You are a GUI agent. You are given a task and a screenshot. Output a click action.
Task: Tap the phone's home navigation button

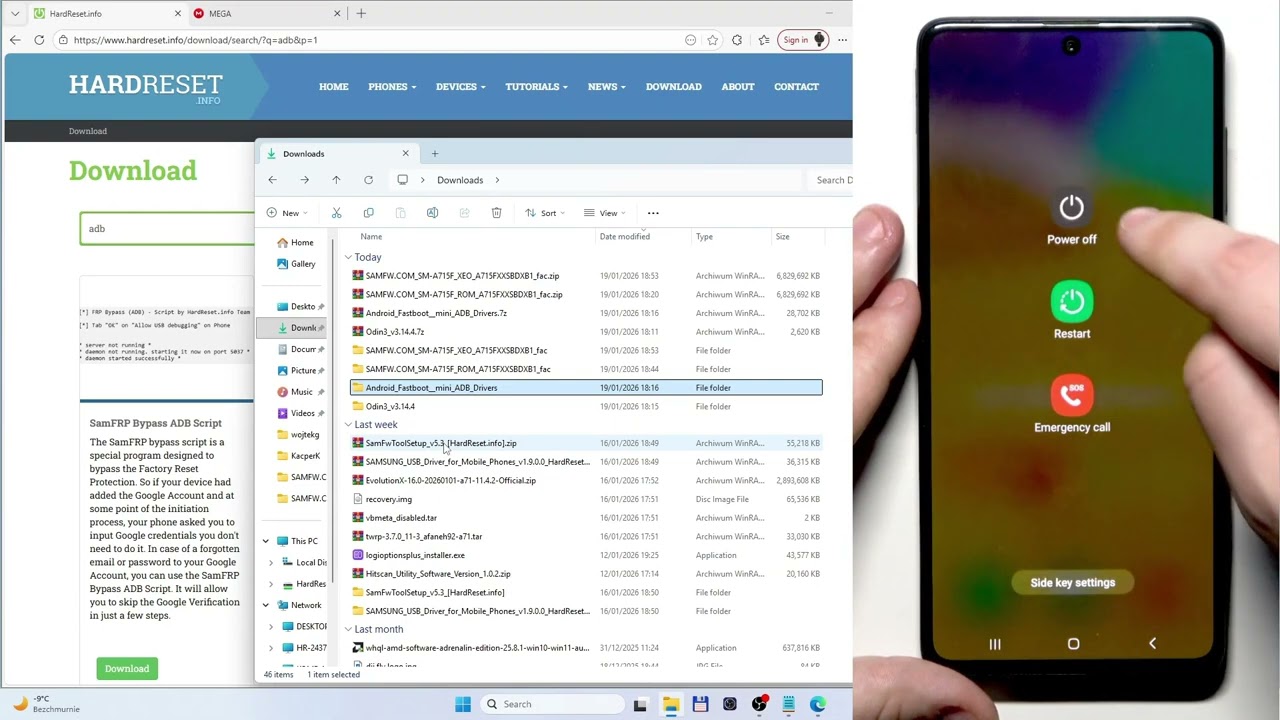1073,644
